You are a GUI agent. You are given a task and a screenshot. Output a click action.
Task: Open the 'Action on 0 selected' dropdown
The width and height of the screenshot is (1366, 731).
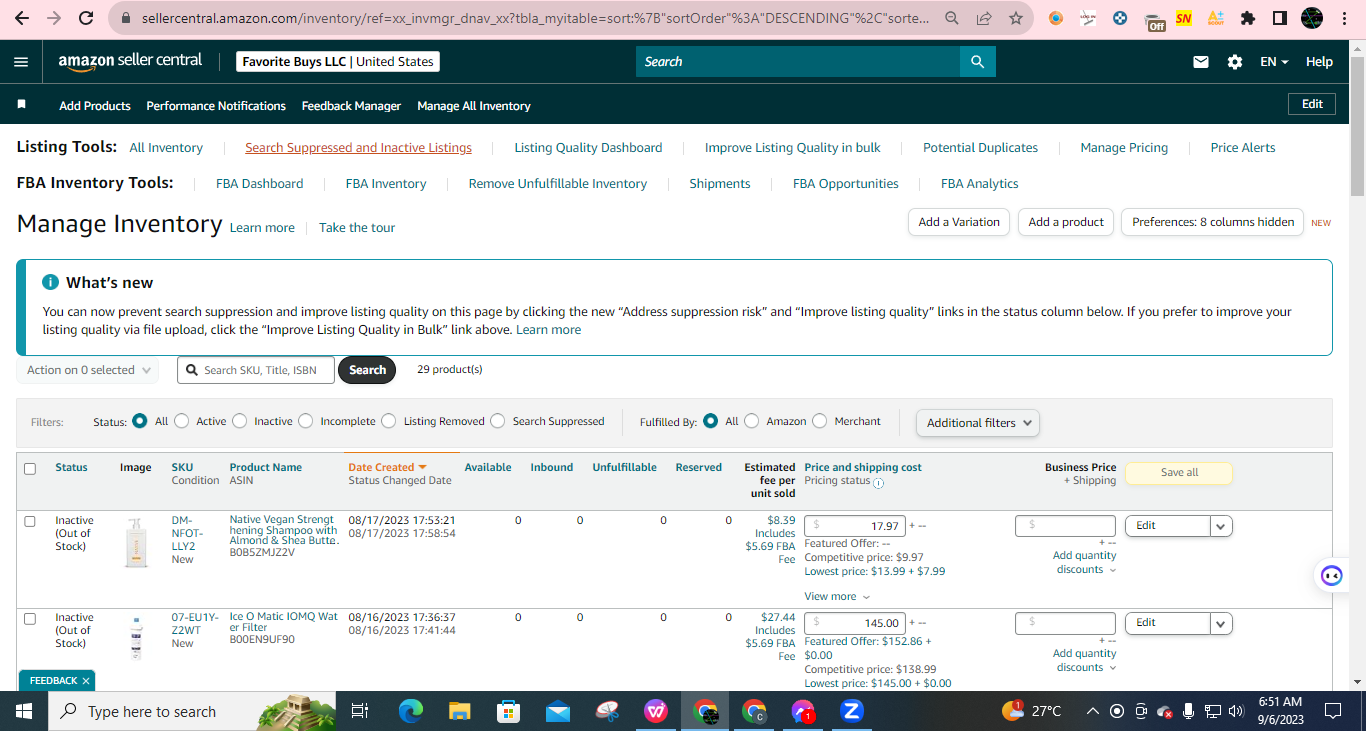tap(88, 370)
